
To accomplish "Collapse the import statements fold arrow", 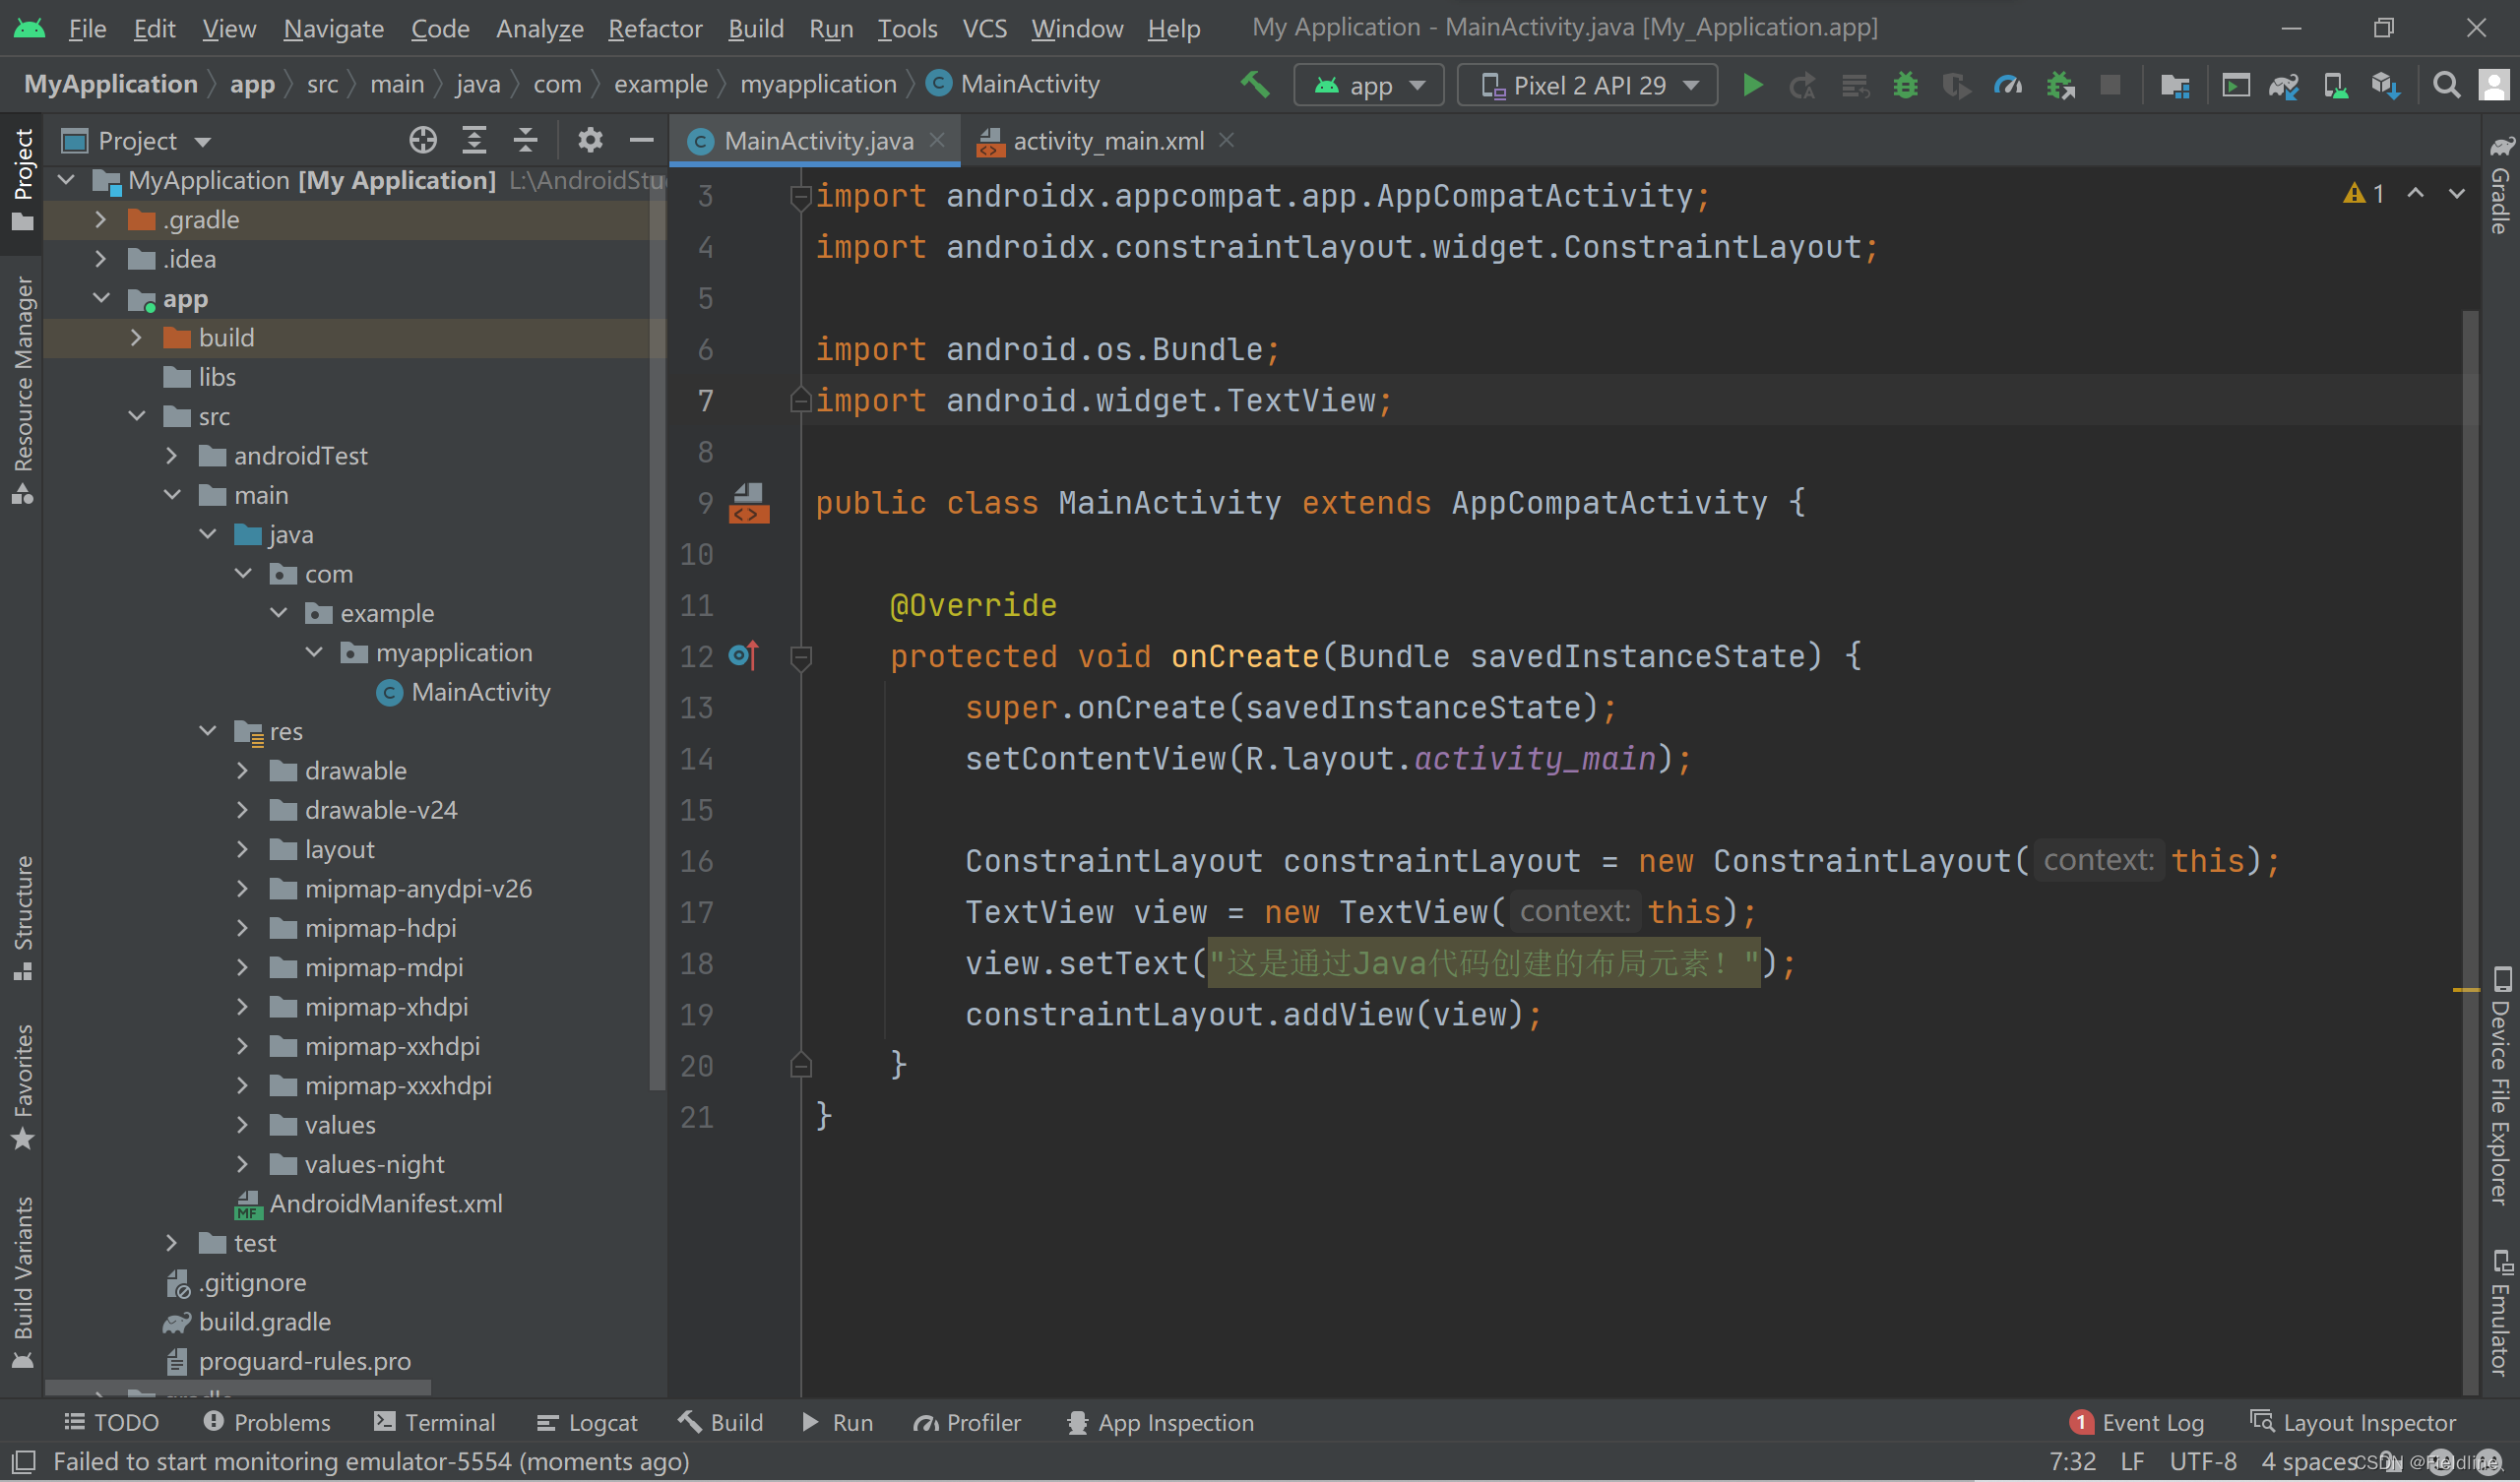I will 800,196.
